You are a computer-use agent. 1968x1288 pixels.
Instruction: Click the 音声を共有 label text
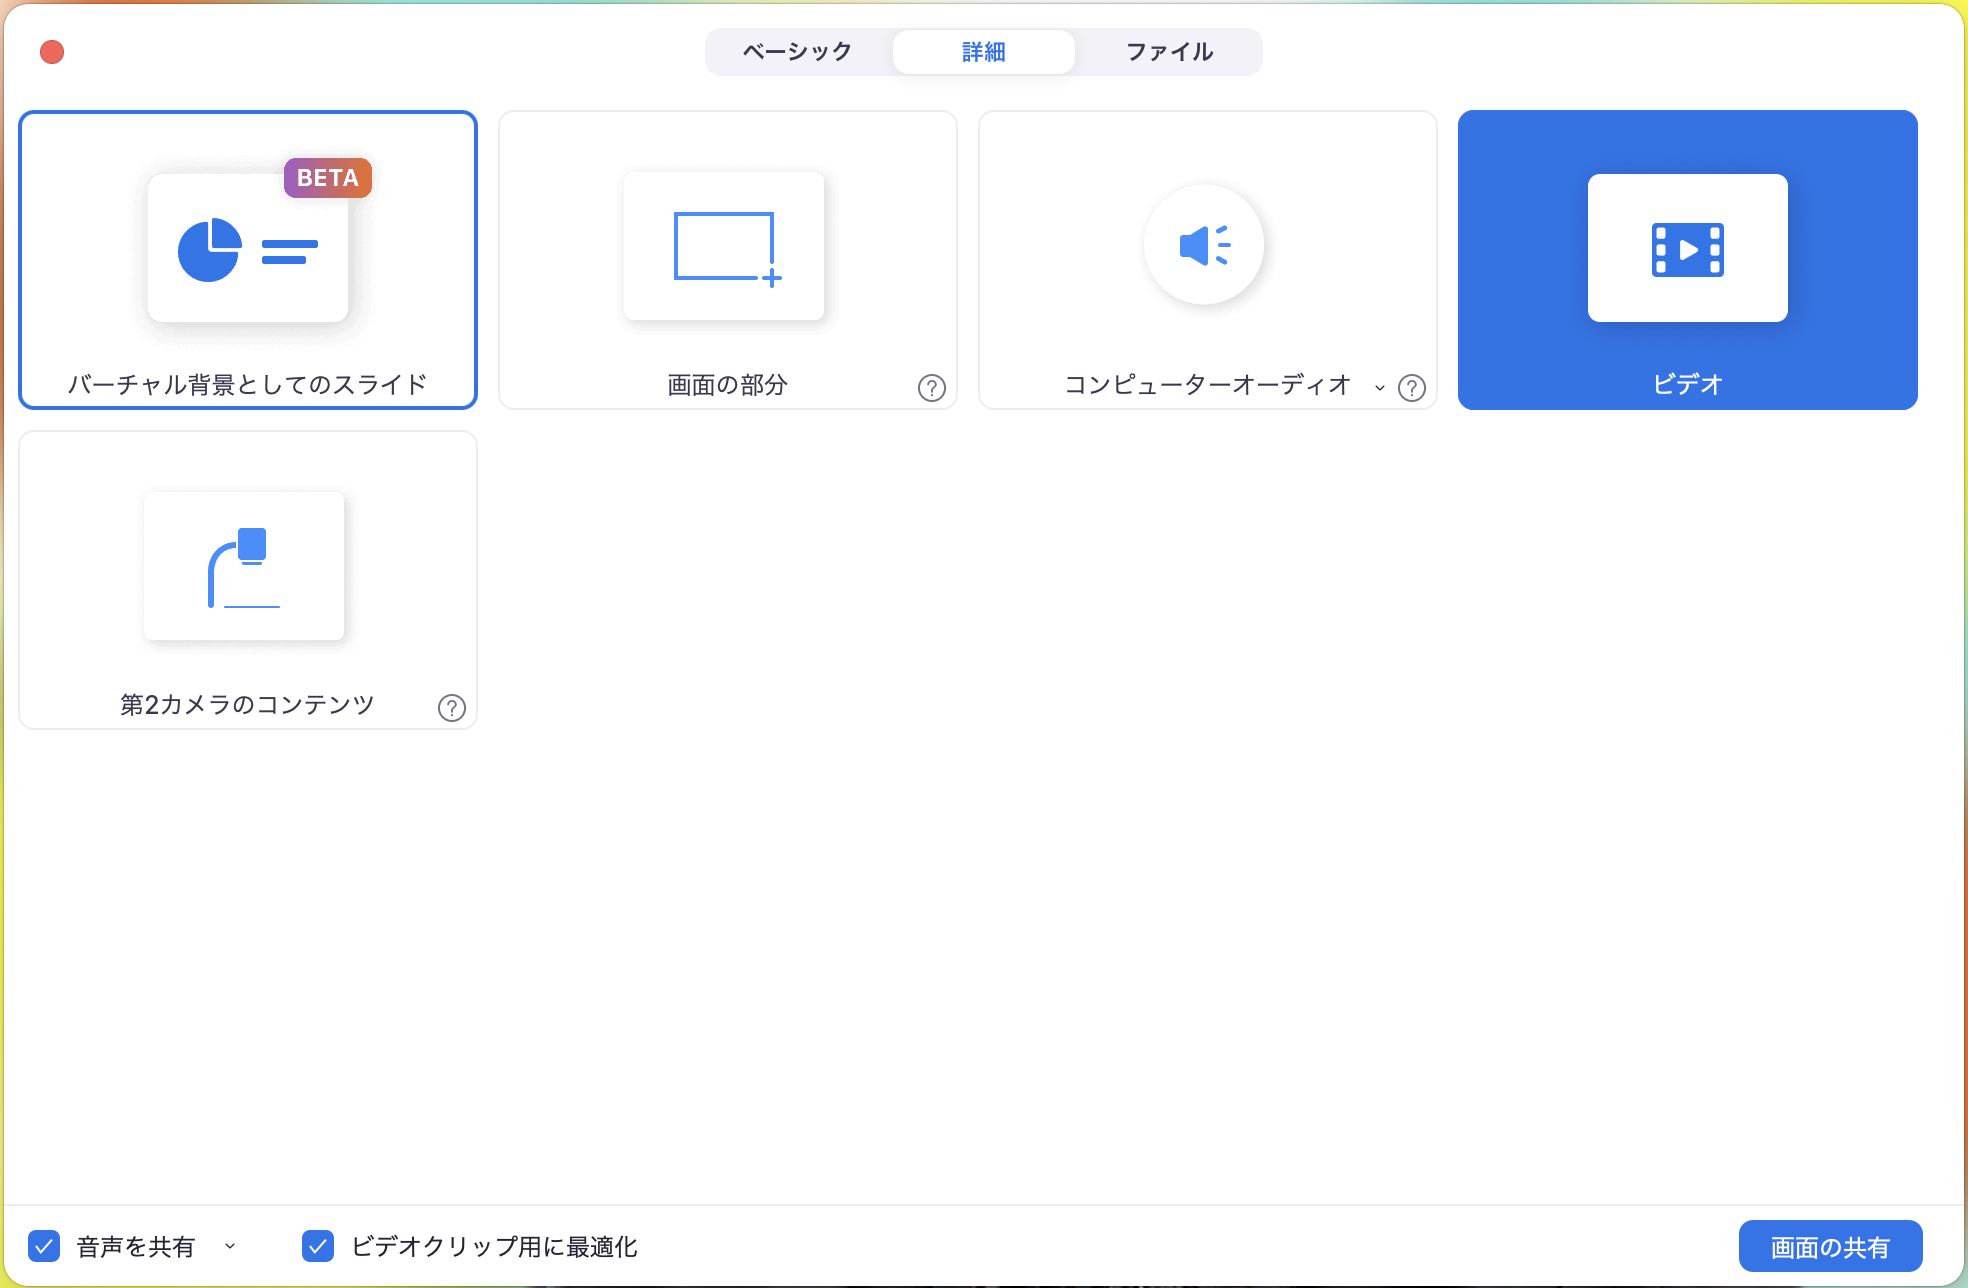(136, 1247)
